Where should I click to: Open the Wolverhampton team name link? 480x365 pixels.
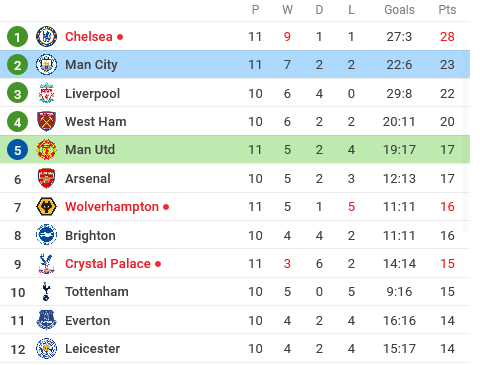[x=112, y=207]
